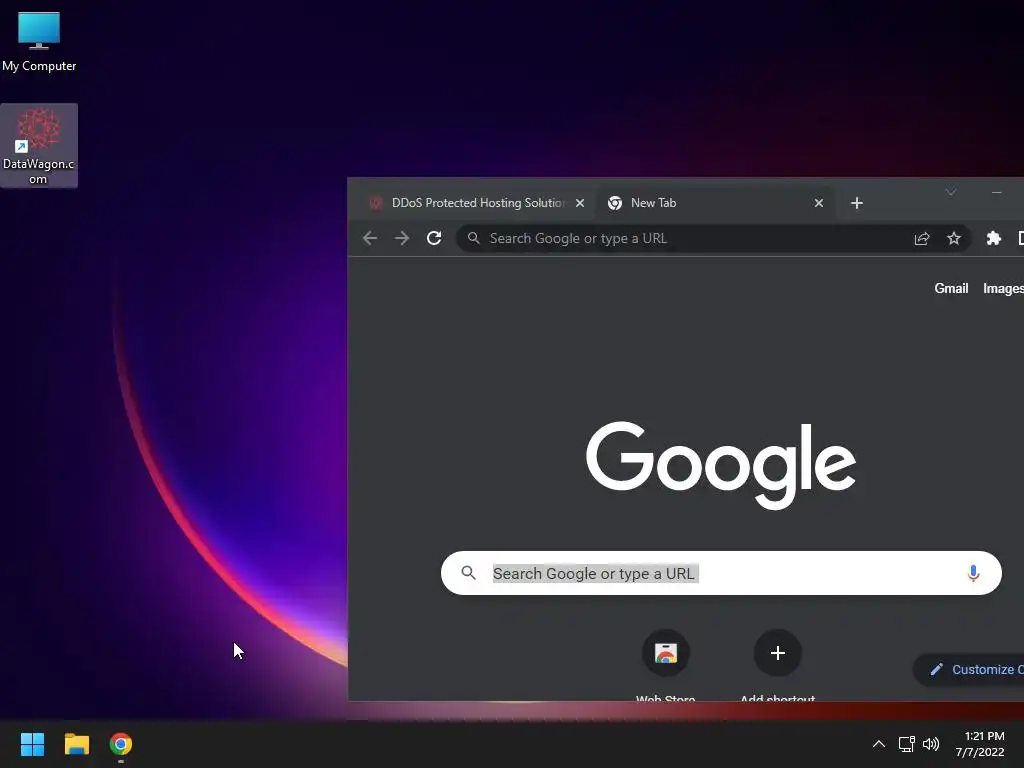The image size is (1024, 768).
Task: Open the Images link
Action: [1003, 289]
